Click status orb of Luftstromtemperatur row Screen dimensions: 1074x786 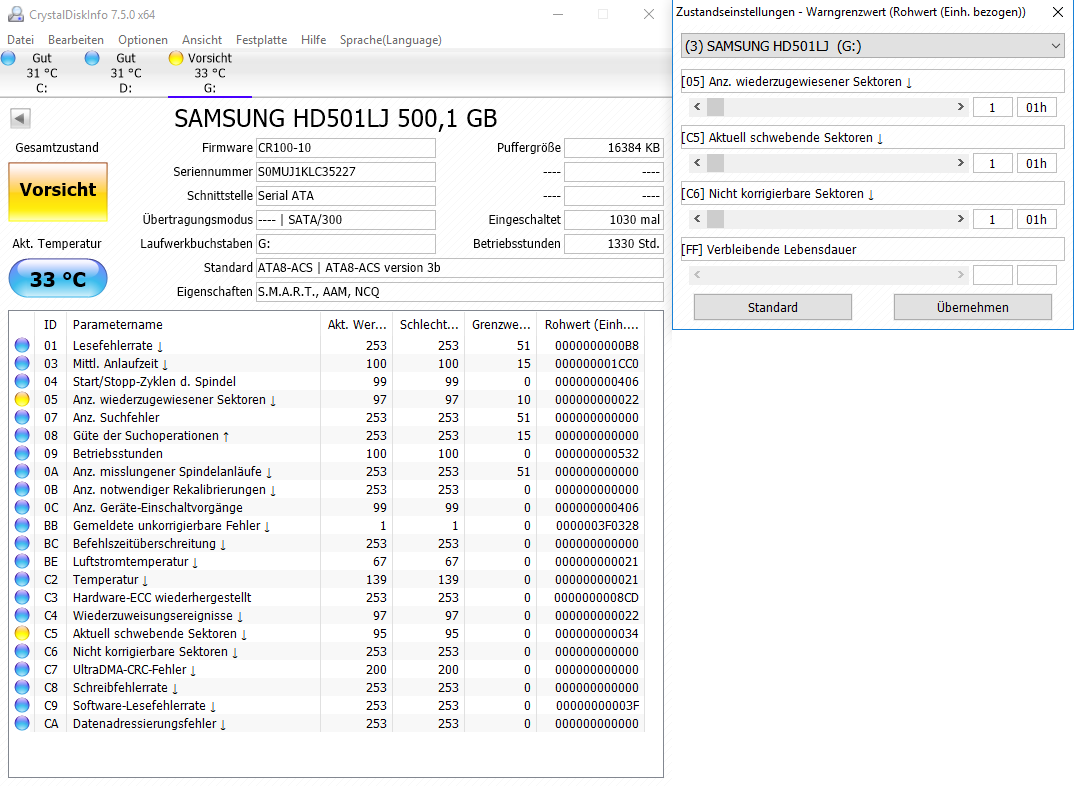(x=22, y=561)
